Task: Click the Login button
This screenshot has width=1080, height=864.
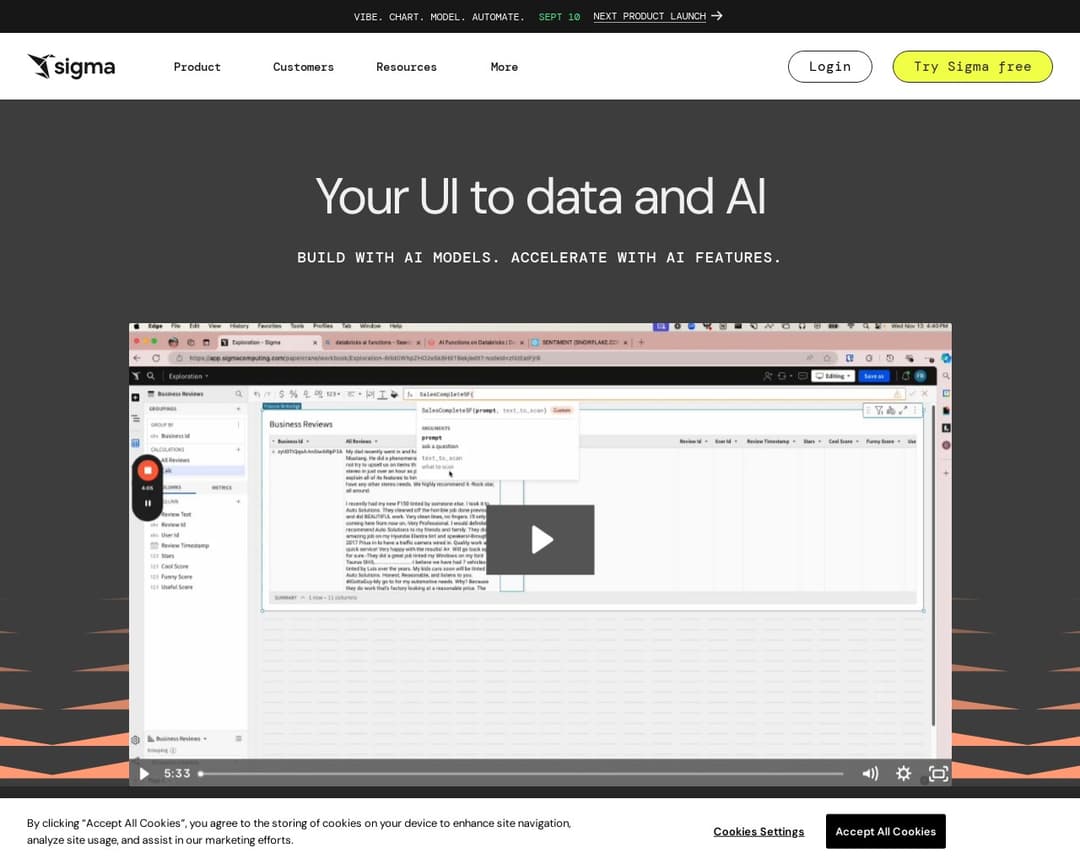Action: [829, 67]
